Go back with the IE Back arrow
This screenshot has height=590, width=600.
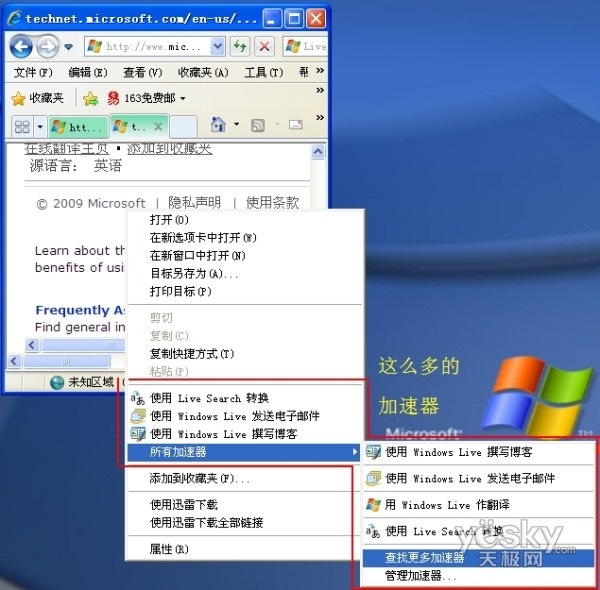(21, 47)
